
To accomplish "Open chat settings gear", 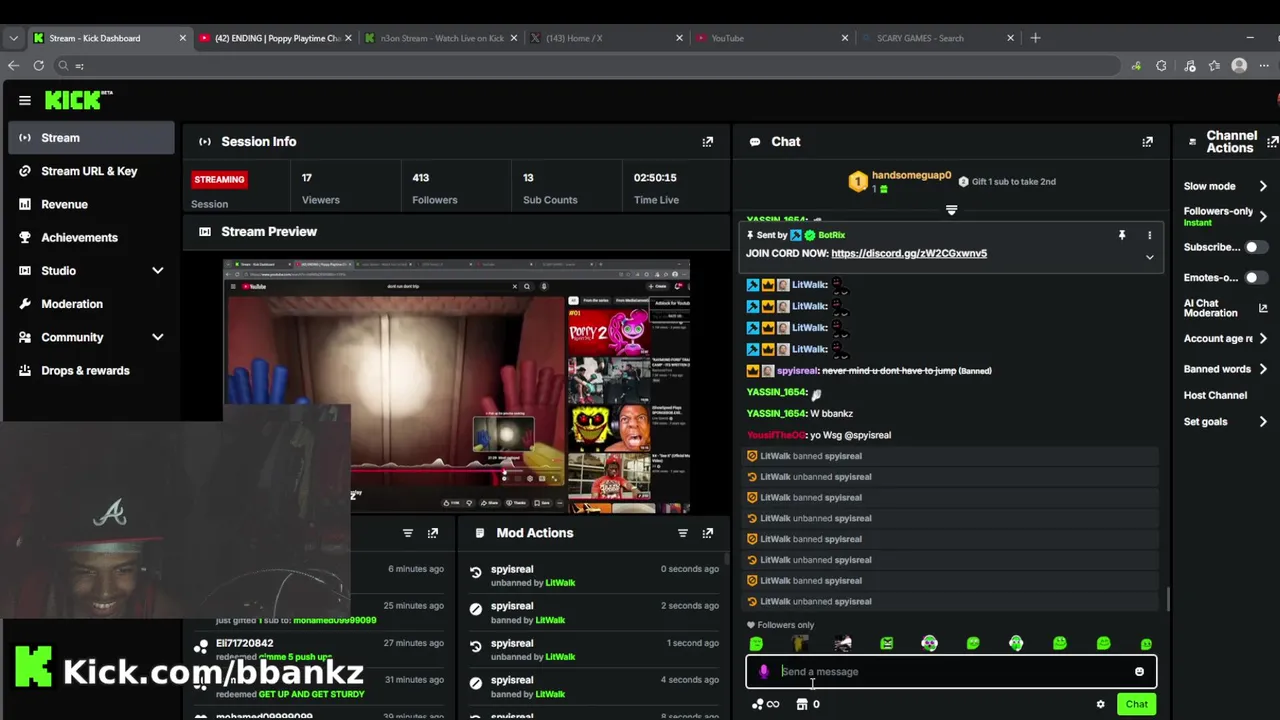I will pos(1101,704).
